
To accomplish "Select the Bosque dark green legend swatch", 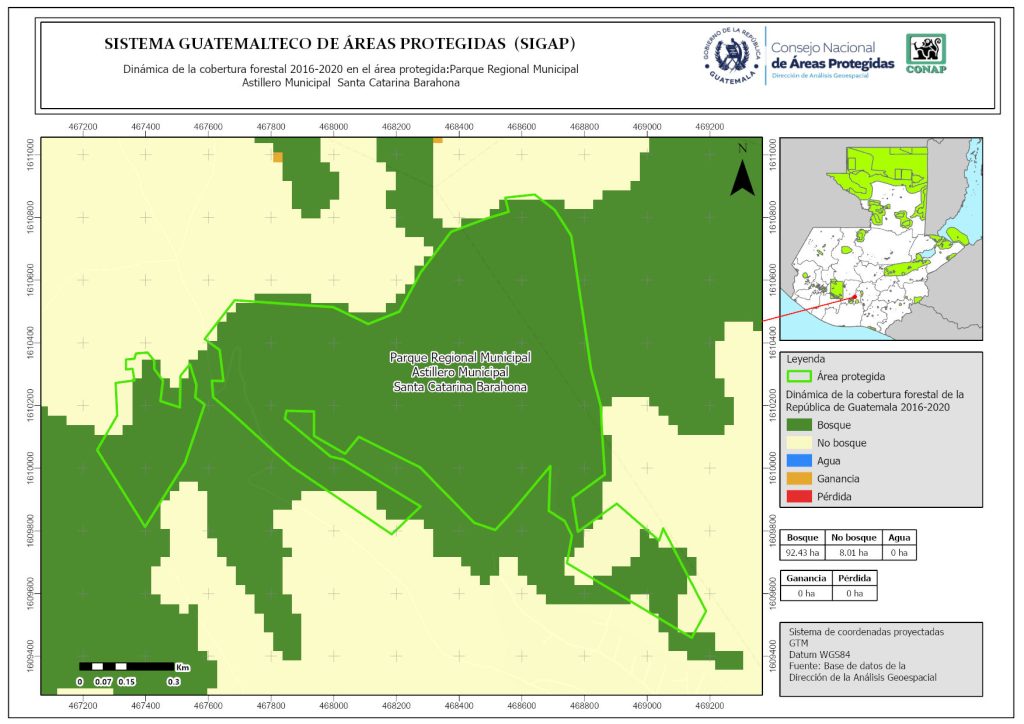I will point(799,426).
